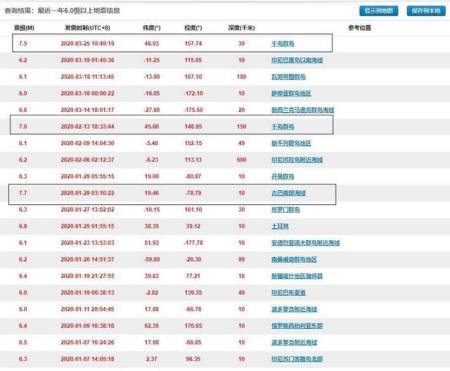450x371 pixels.
Task: Select the longitude -177.78 cell
Action: (x=193, y=243)
